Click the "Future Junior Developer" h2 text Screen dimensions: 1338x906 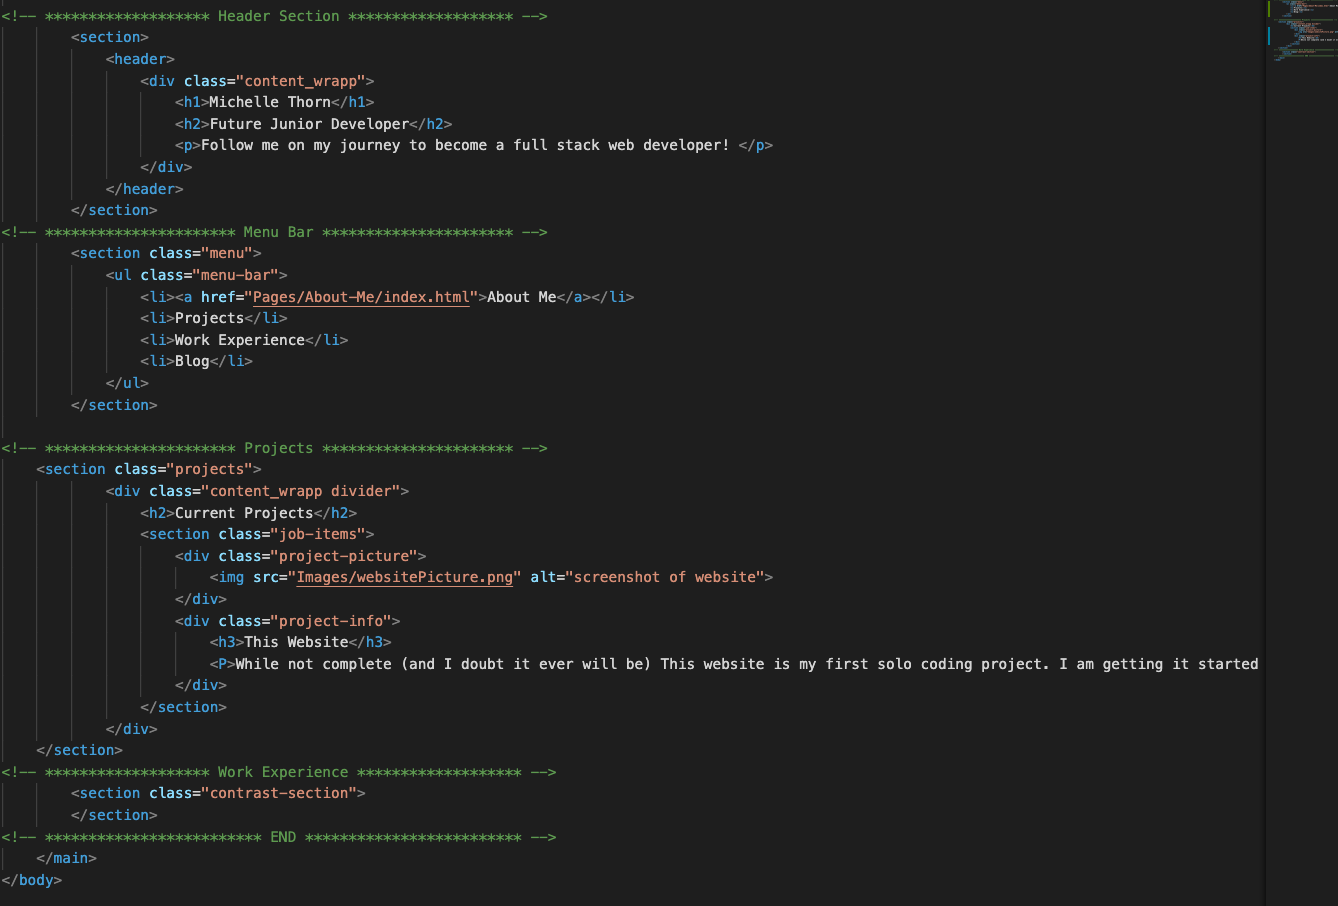coord(309,124)
